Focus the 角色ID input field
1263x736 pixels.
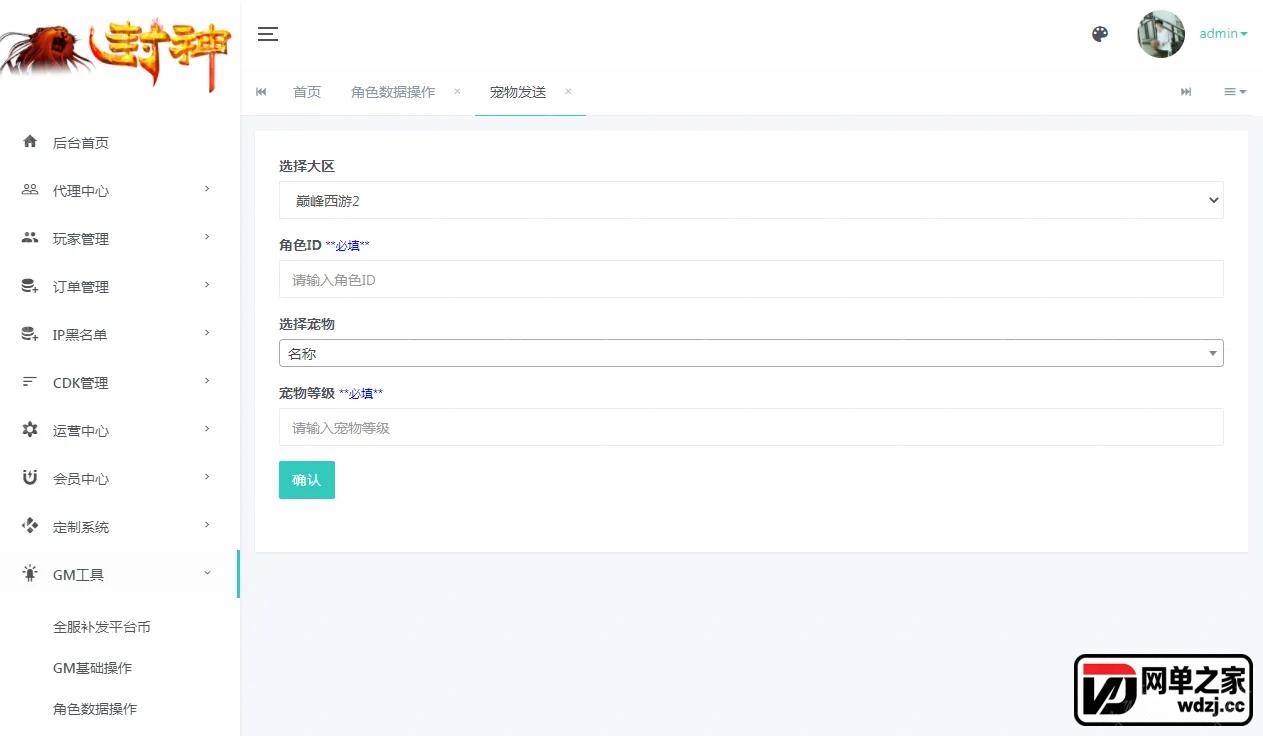(x=751, y=279)
